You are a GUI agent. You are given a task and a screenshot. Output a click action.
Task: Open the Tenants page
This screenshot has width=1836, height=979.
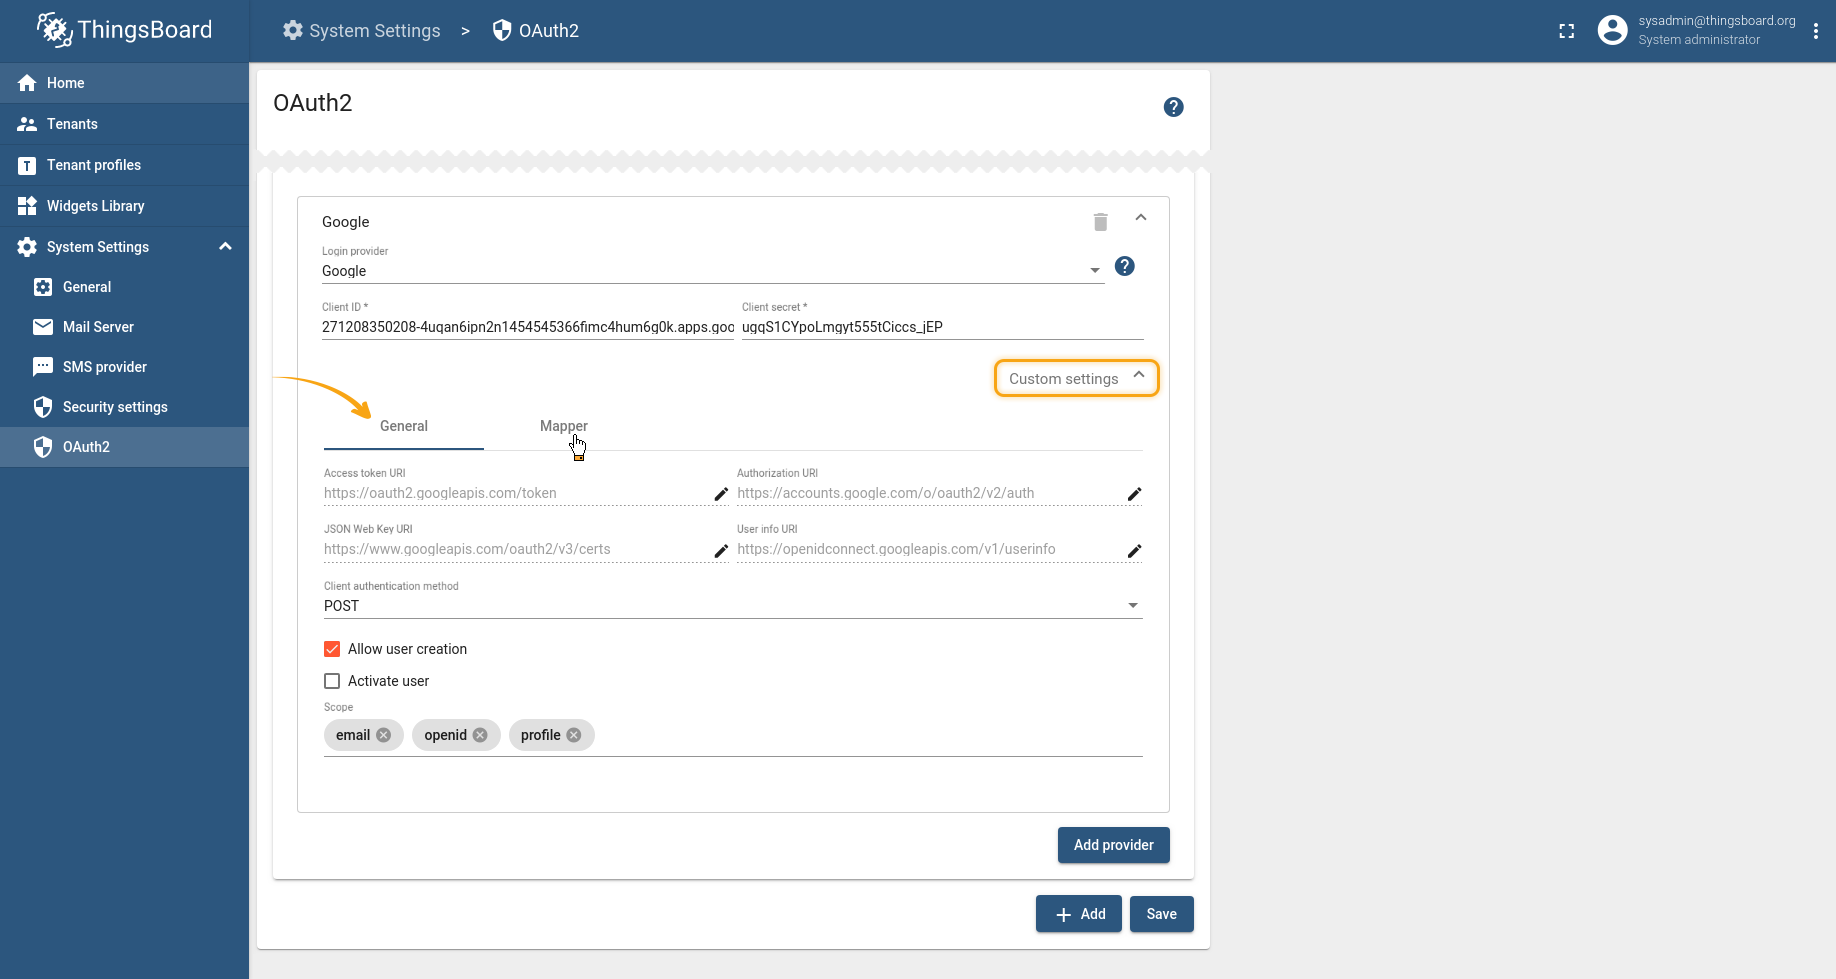(x=124, y=124)
